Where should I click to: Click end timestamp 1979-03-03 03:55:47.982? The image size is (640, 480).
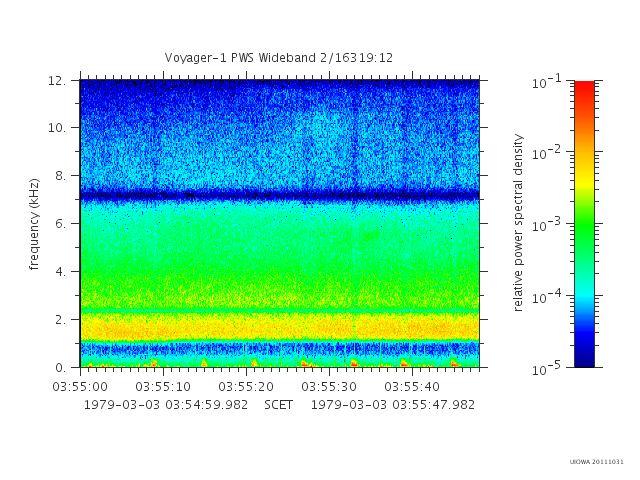click(393, 405)
